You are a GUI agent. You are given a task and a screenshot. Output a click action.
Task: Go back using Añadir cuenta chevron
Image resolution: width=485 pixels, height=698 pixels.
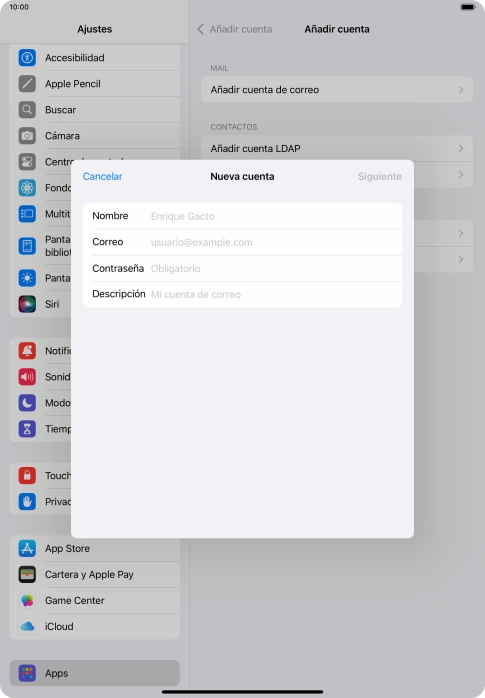tap(201, 29)
